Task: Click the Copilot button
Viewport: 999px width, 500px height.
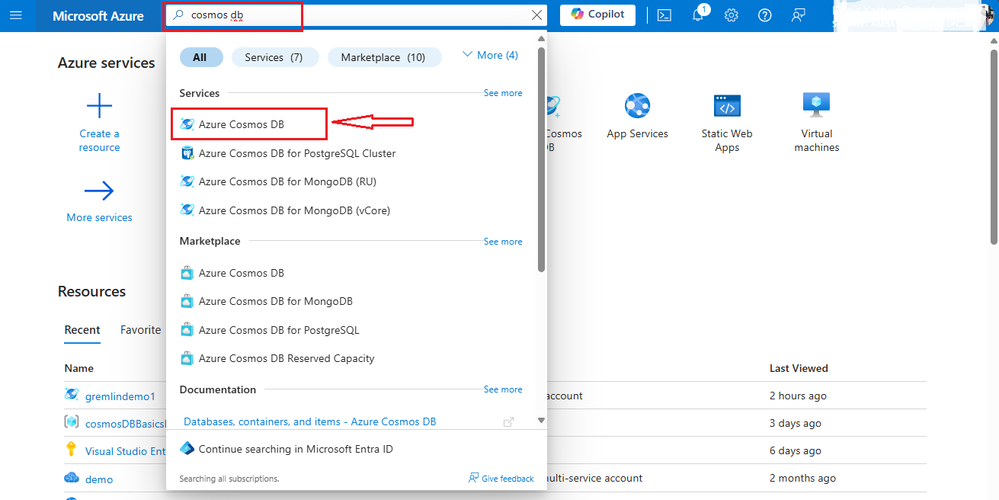Action: 598,15
